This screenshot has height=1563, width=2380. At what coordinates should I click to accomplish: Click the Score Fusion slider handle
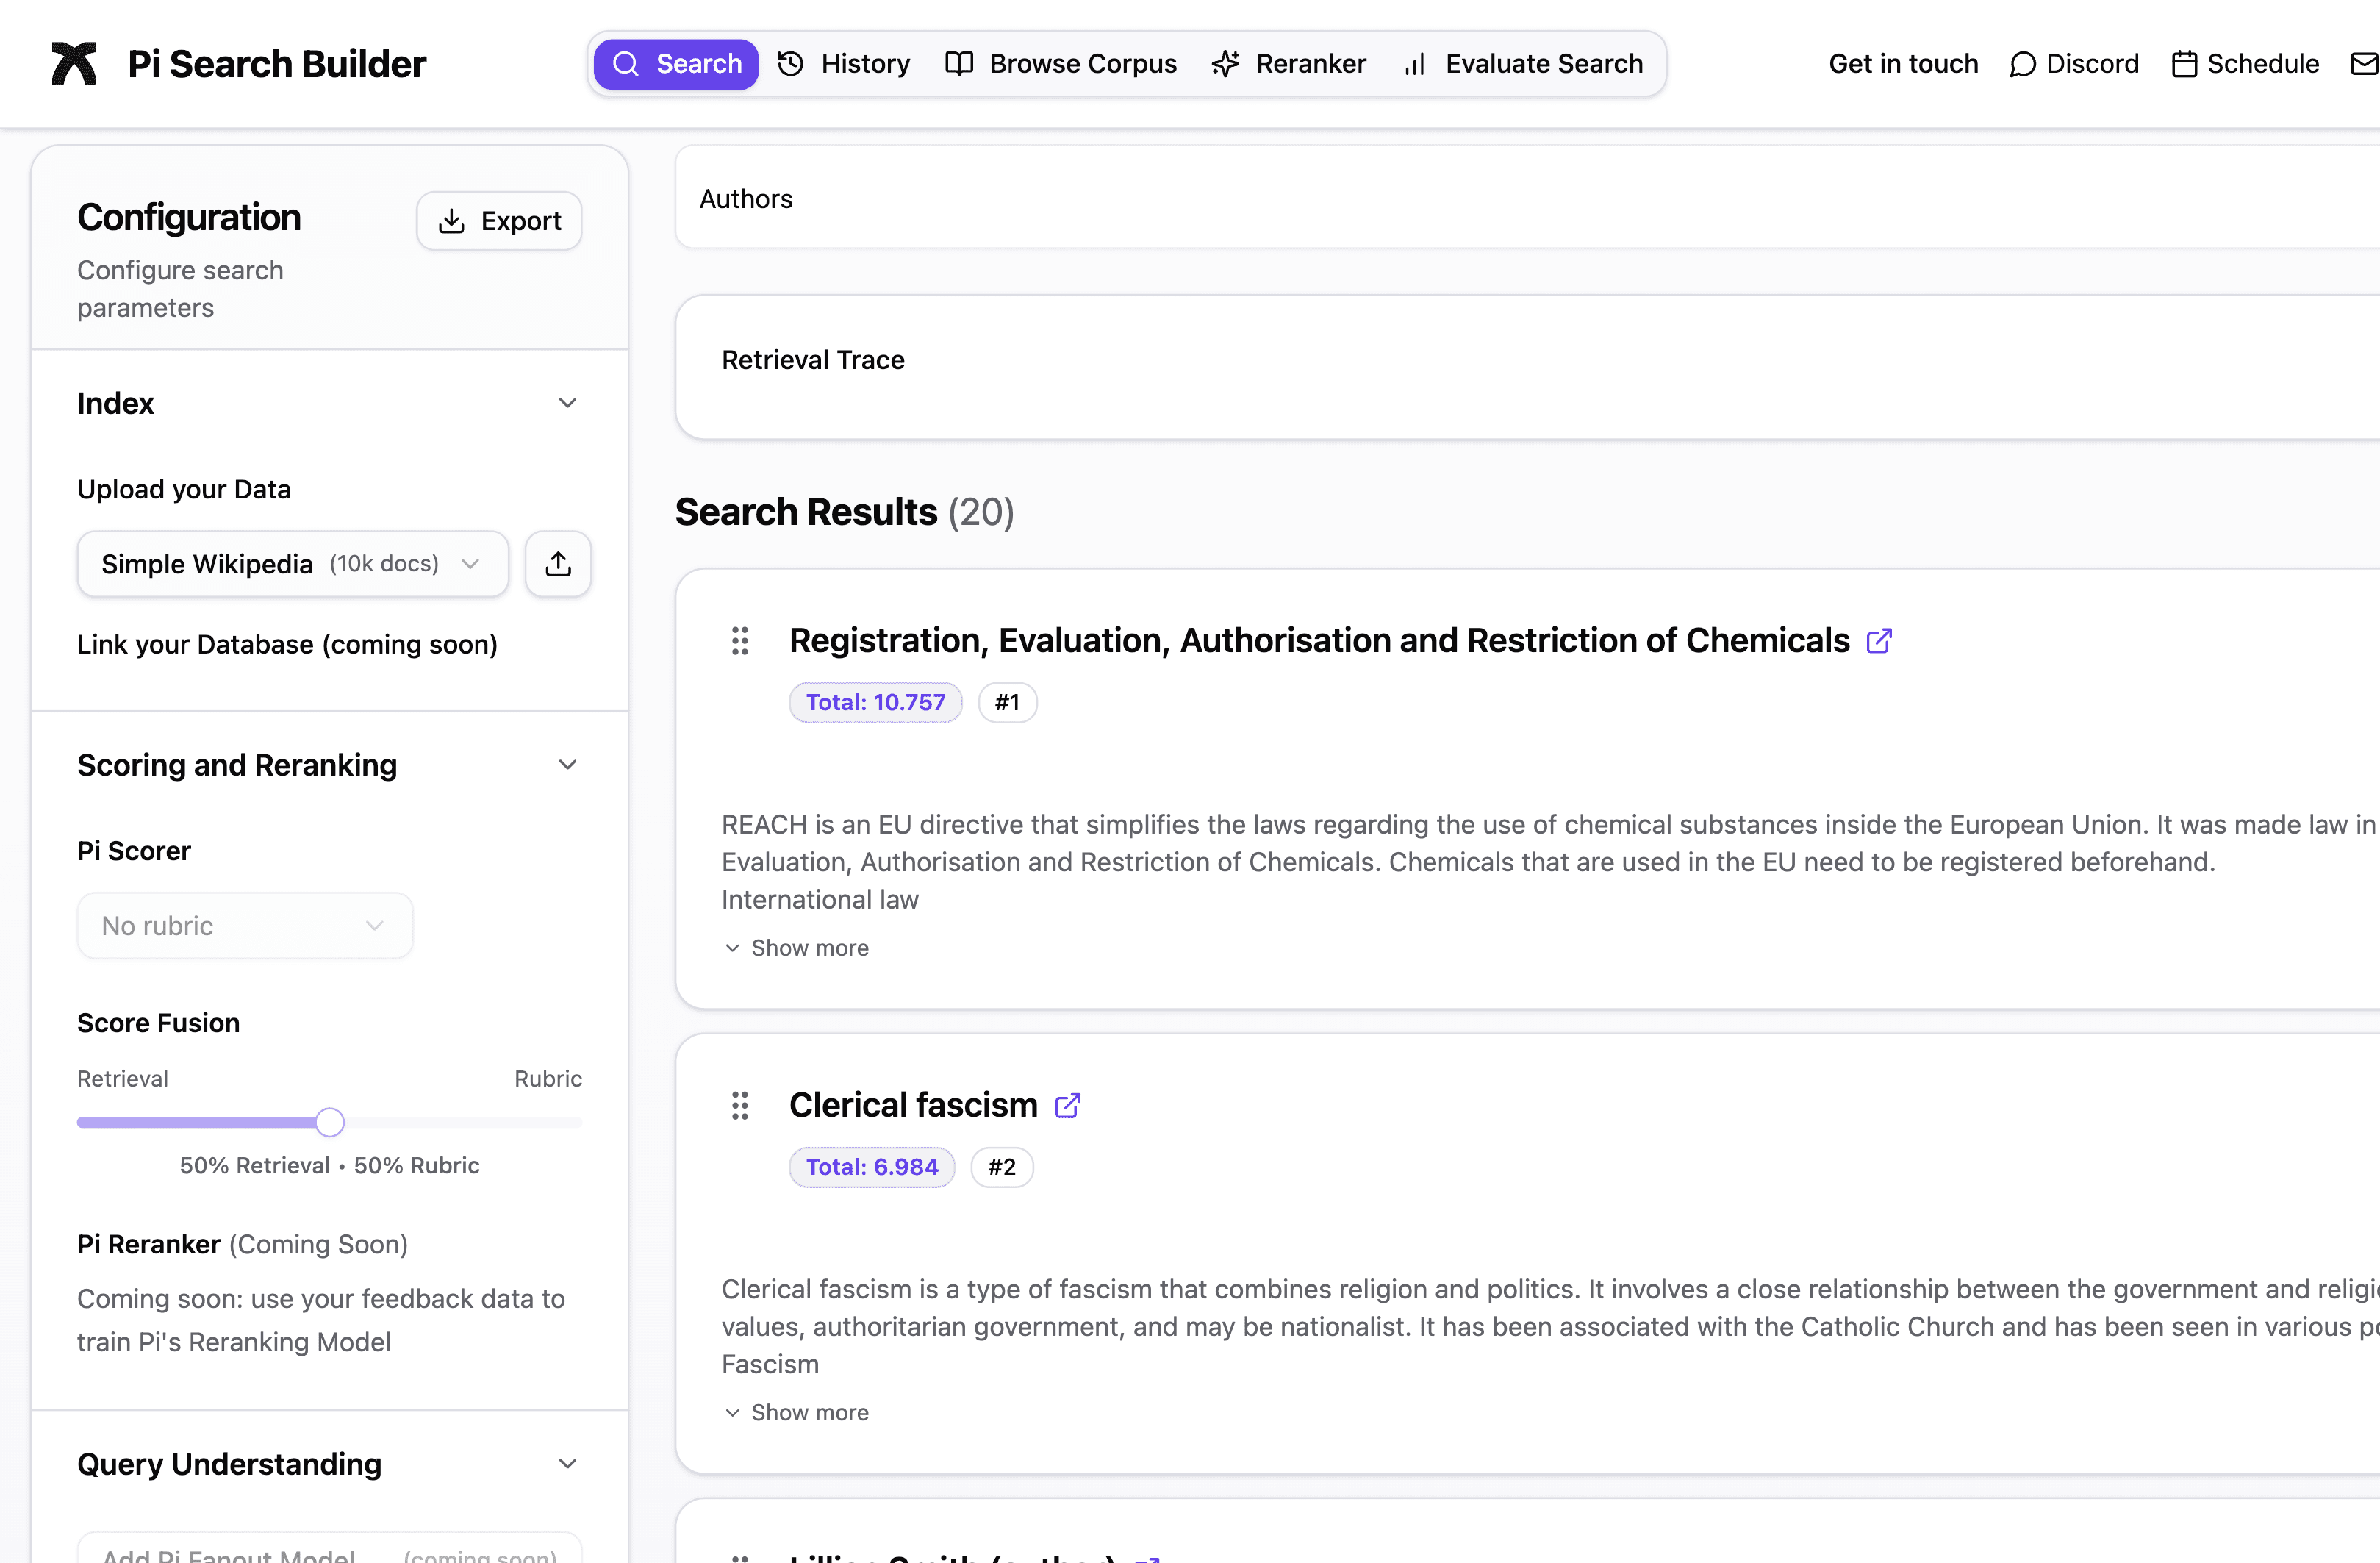point(330,1122)
